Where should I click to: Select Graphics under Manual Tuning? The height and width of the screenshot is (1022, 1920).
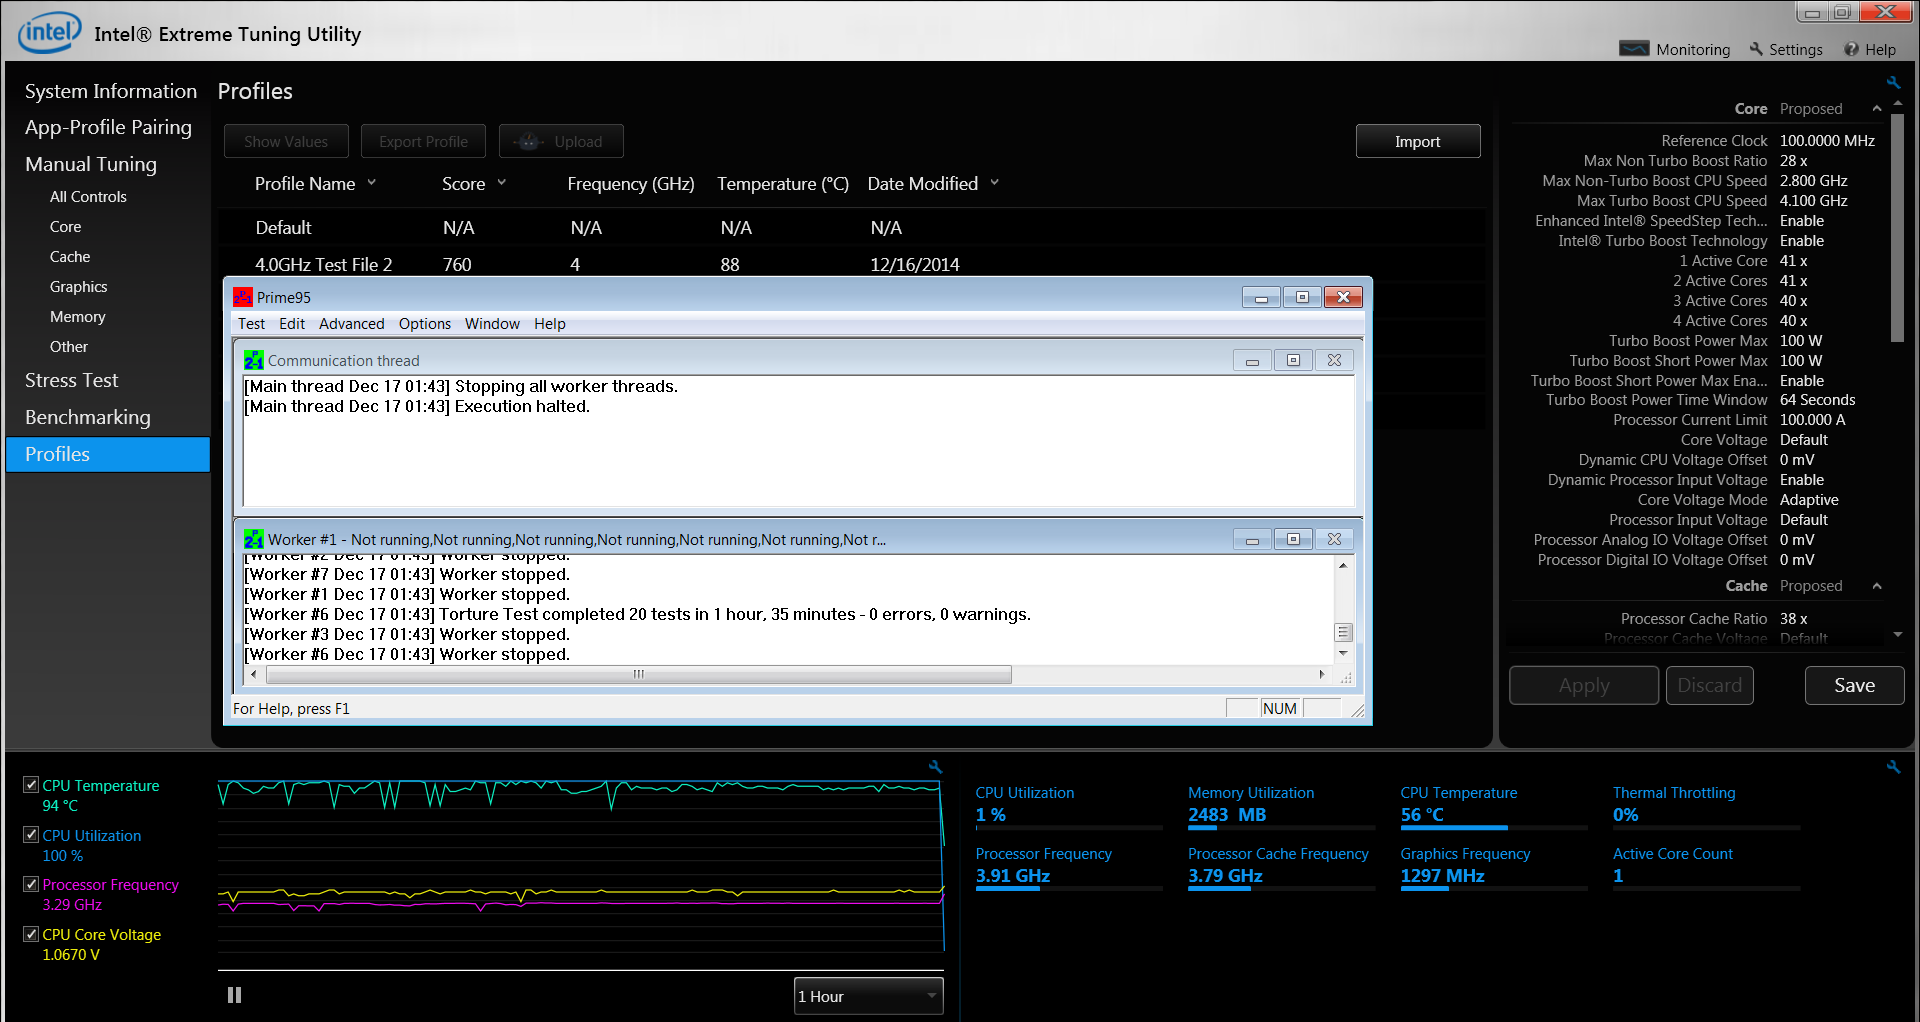[79, 287]
